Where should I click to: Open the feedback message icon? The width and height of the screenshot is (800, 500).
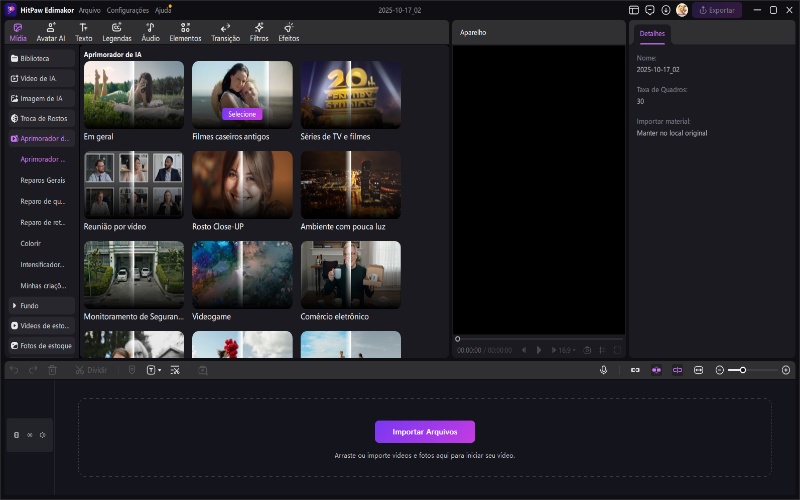click(x=650, y=10)
